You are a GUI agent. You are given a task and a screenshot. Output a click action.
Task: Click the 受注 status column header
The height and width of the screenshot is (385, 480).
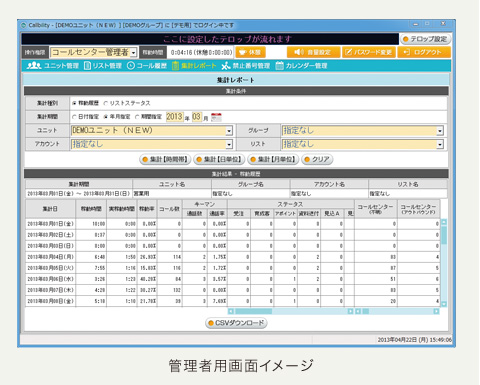click(239, 214)
